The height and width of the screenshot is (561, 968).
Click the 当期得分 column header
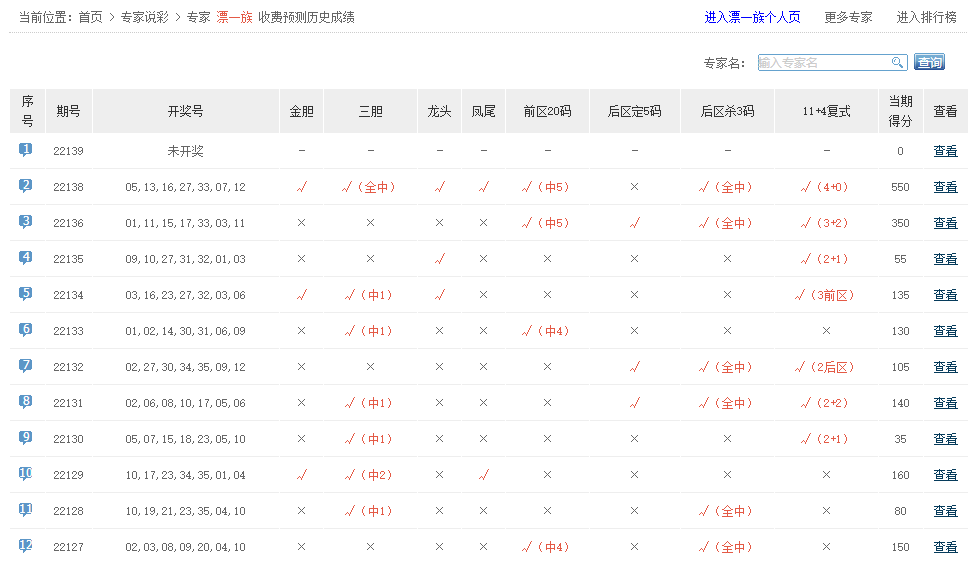coord(900,111)
